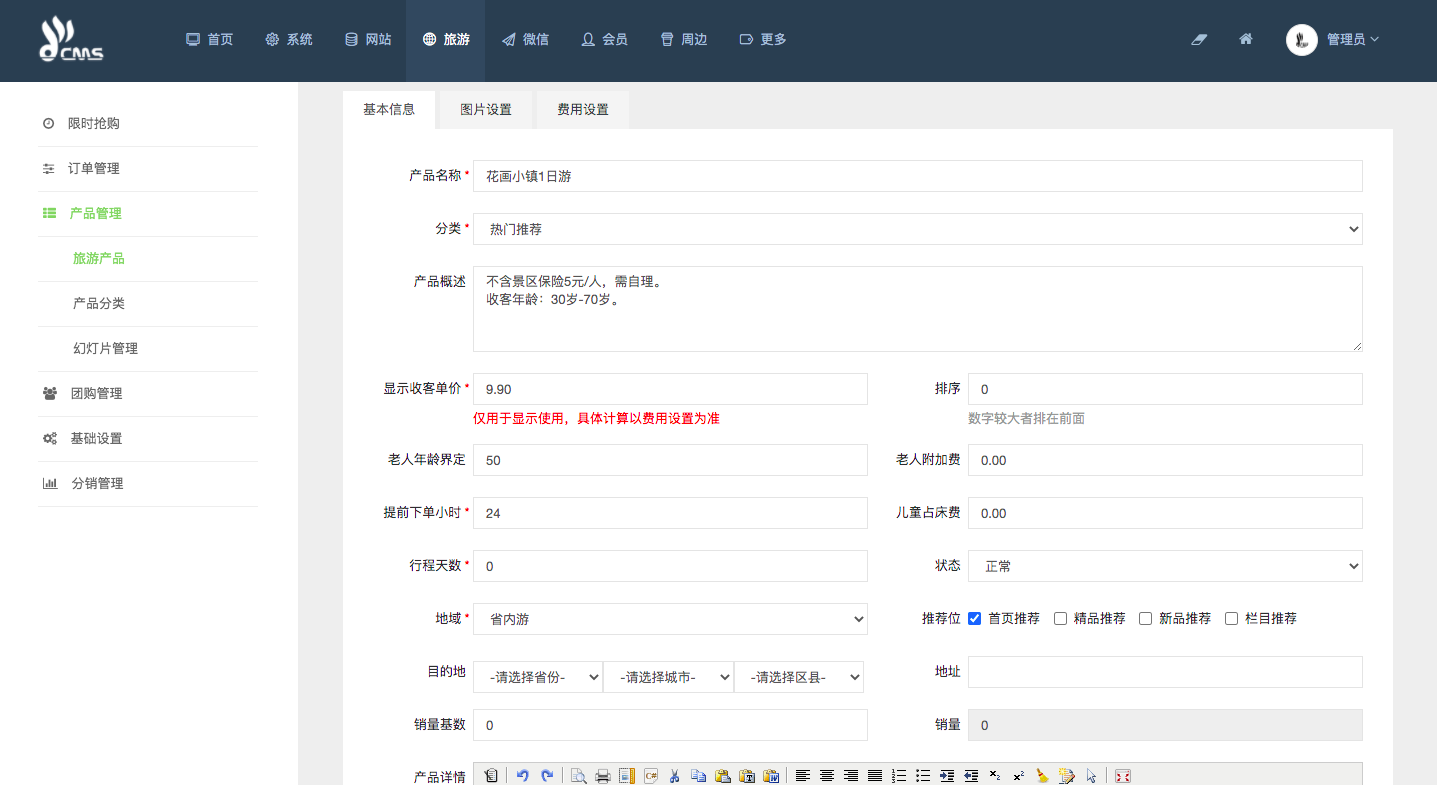Screen dimensions: 1437x785
Task: Tick the 新品推荐 checkbox
Action: click(x=1146, y=619)
